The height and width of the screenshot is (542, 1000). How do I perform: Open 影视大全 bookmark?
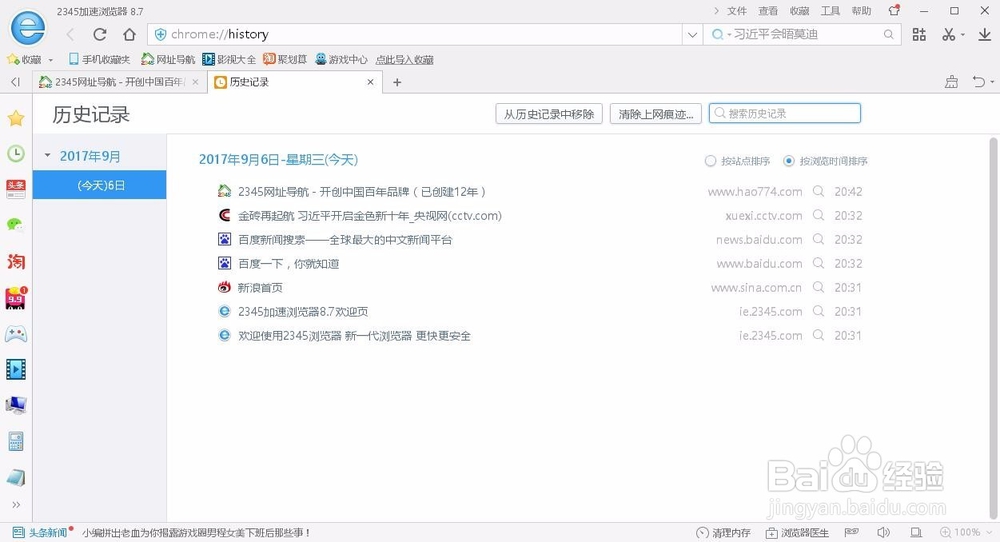click(x=229, y=59)
